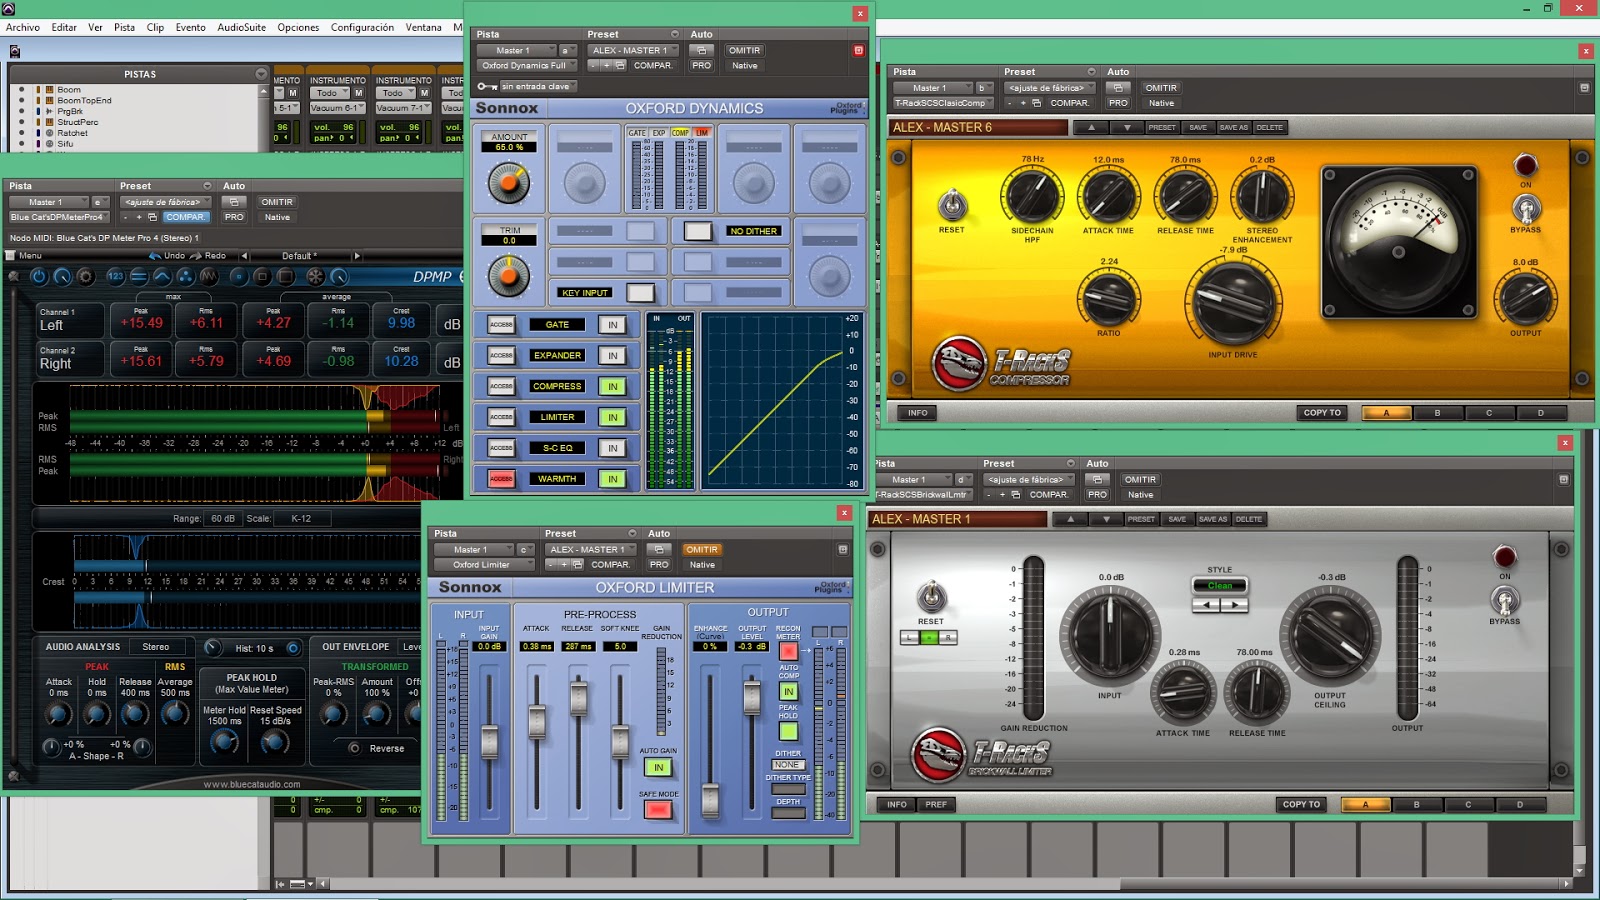Click the snowflake freeze icon in DP Meter
The width and height of the screenshot is (1600, 900).
click(x=315, y=276)
